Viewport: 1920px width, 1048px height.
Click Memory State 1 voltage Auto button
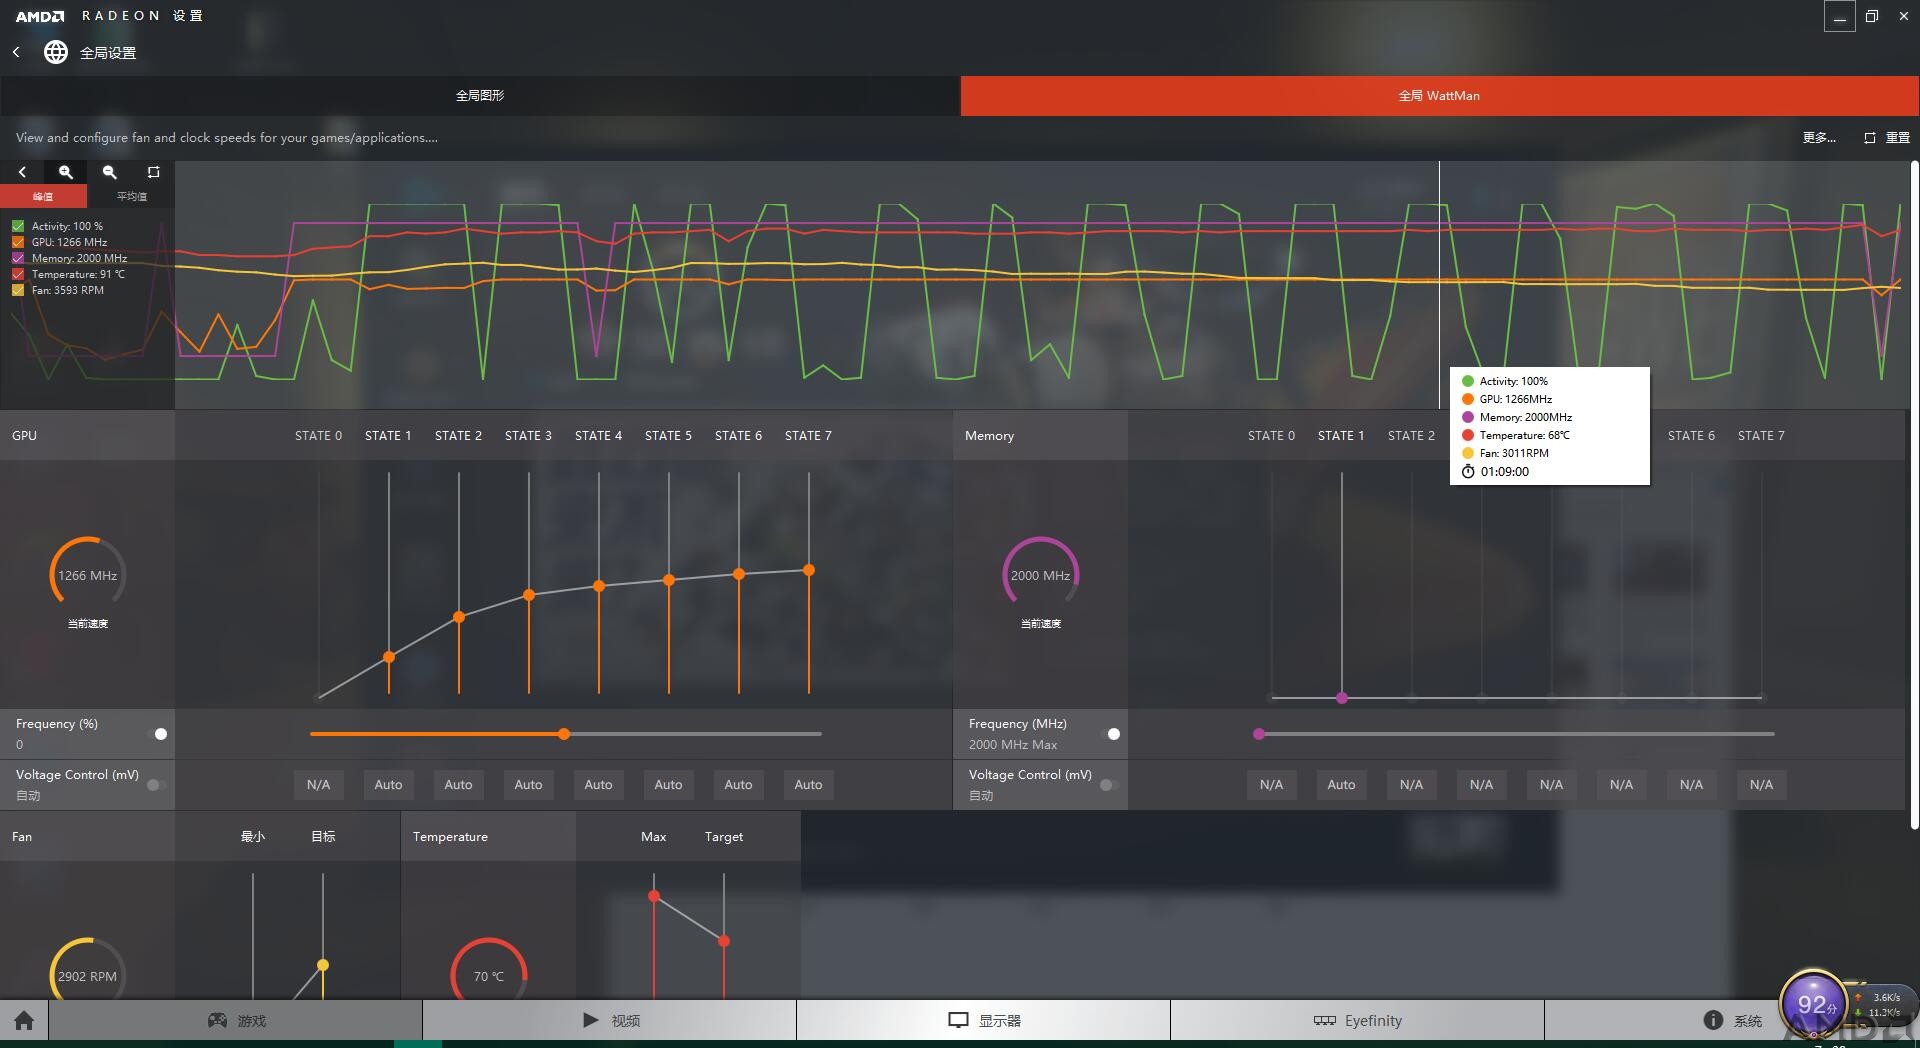click(1341, 785)
